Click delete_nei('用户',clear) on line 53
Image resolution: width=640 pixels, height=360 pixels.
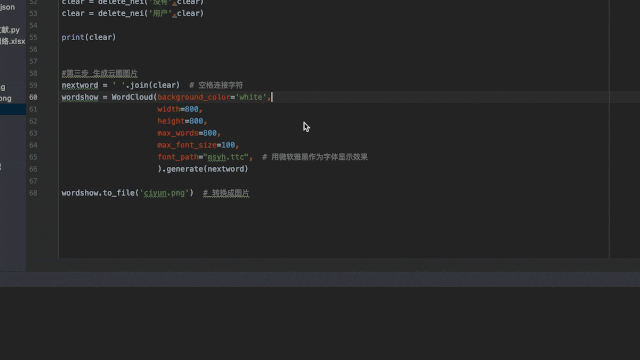(151, 13)
